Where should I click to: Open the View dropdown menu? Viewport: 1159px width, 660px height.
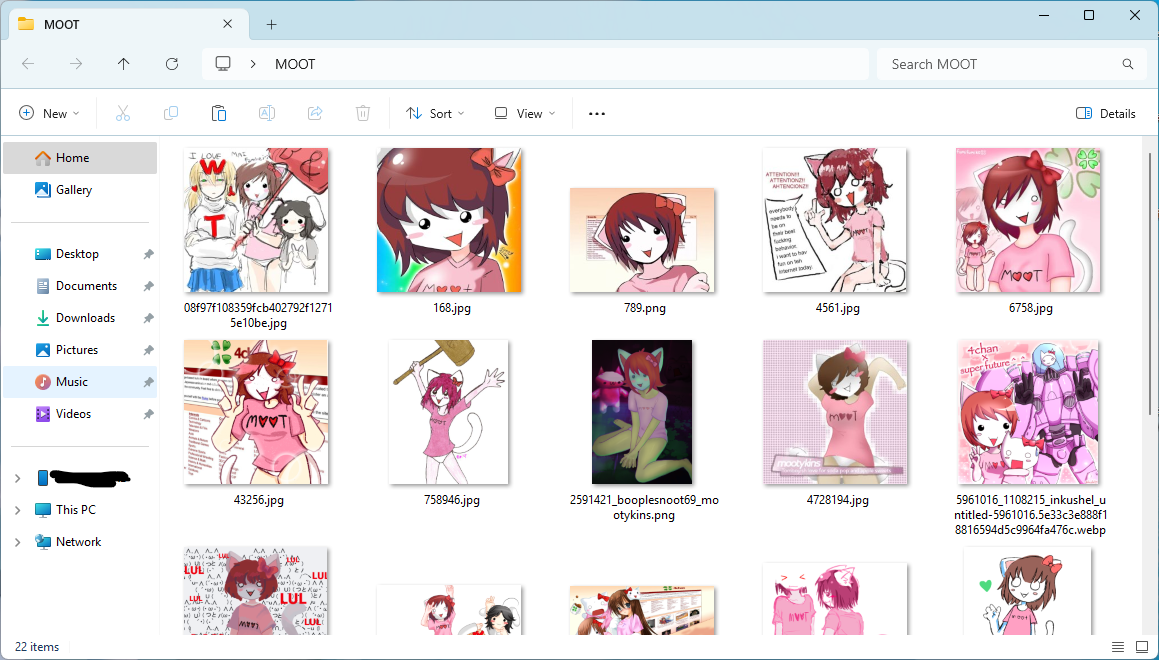coord(524,113)
